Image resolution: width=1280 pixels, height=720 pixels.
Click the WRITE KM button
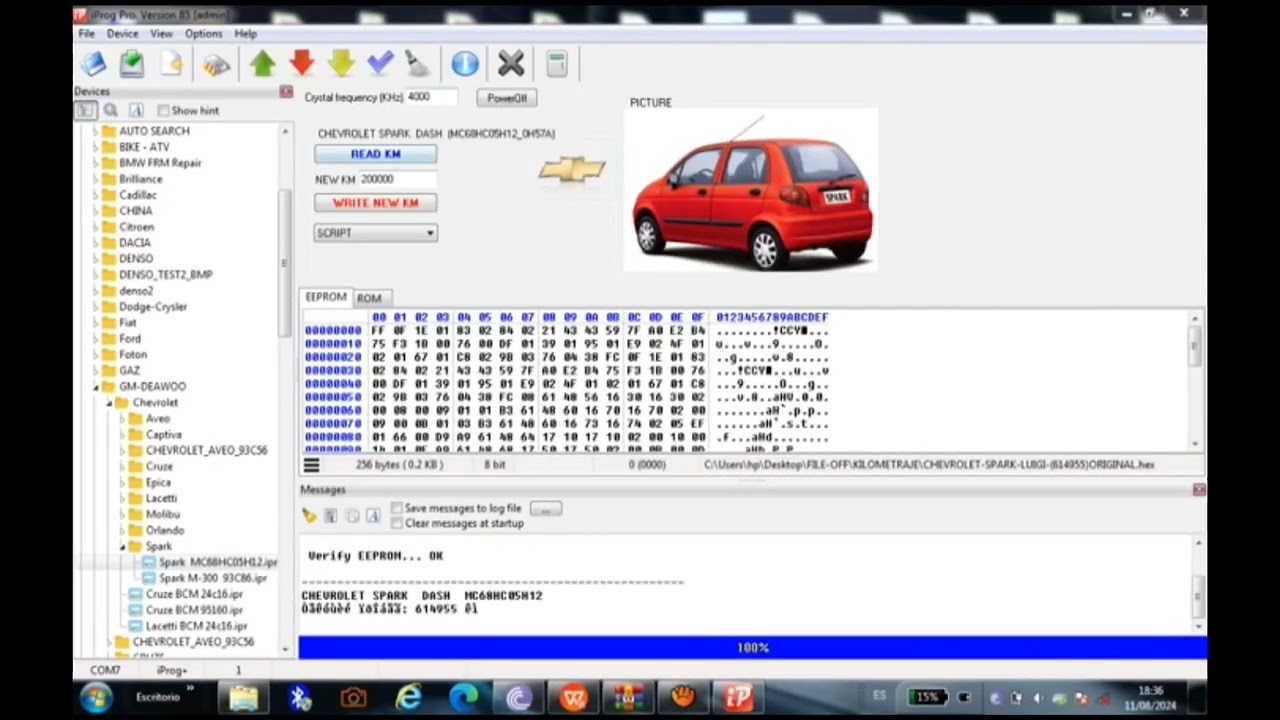click(375, 203)
